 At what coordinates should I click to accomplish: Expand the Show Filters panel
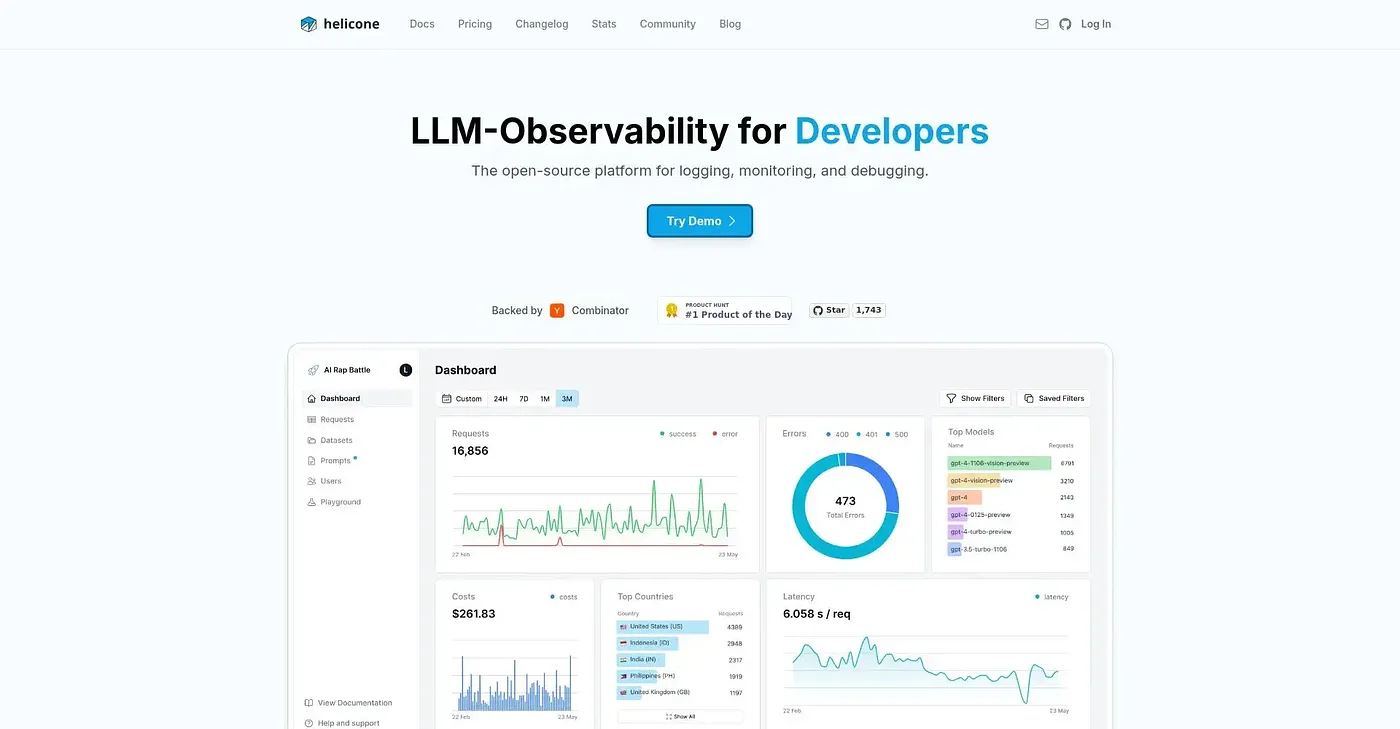(x=975, y=399)
